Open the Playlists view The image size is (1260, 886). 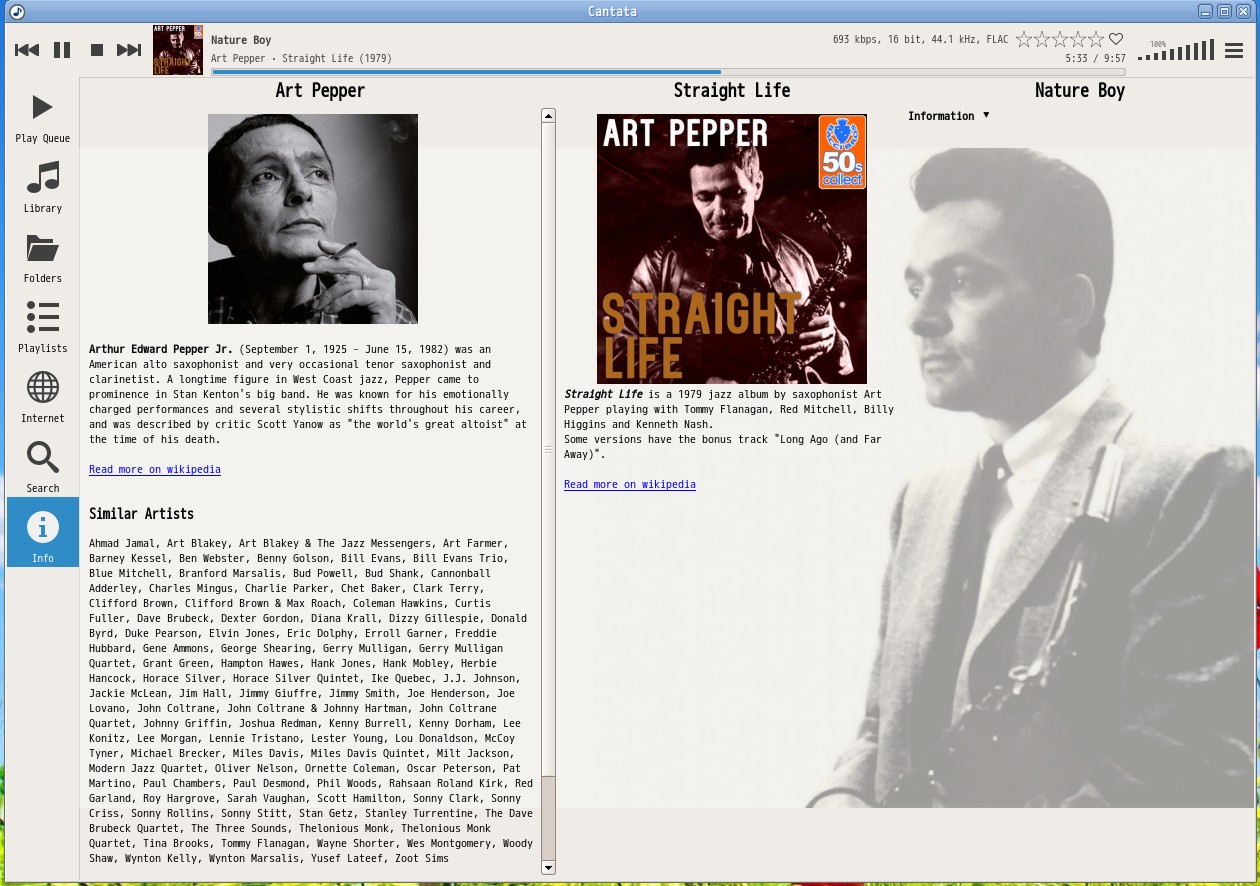pyautogui.click(x=43, y=327)
